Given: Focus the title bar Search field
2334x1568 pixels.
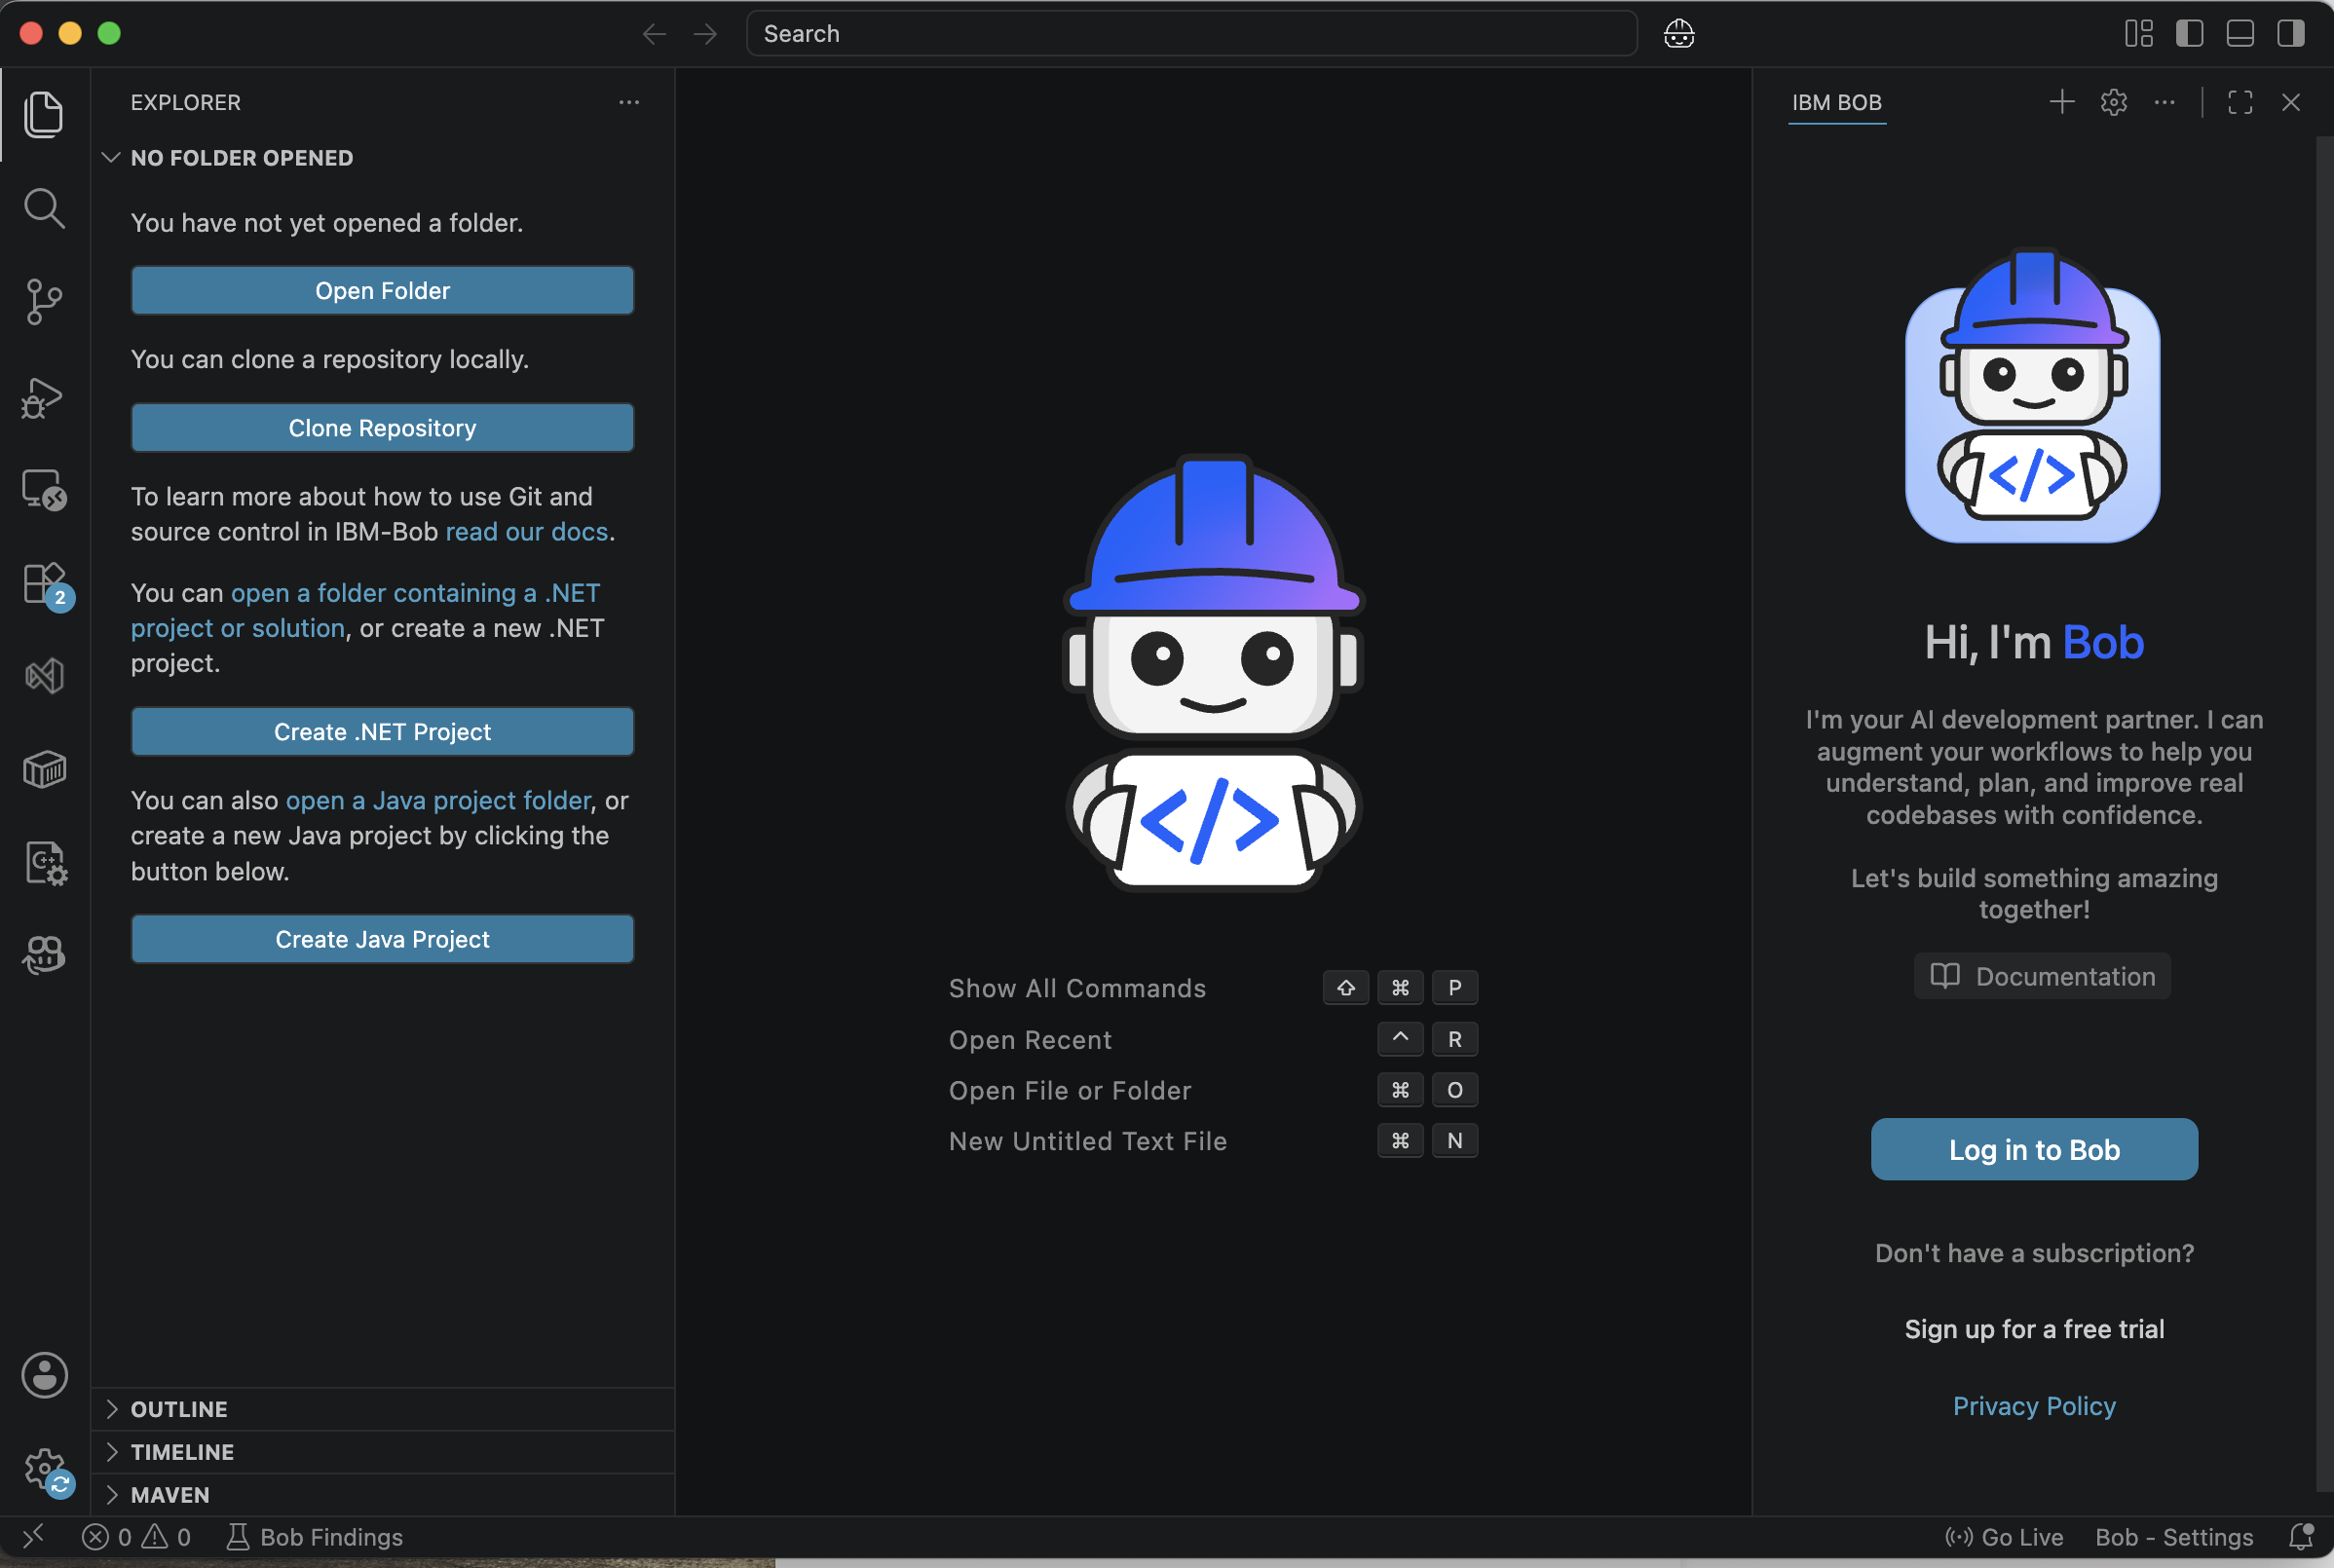Looking at the screenshot, I should (x=1191, y=34).
